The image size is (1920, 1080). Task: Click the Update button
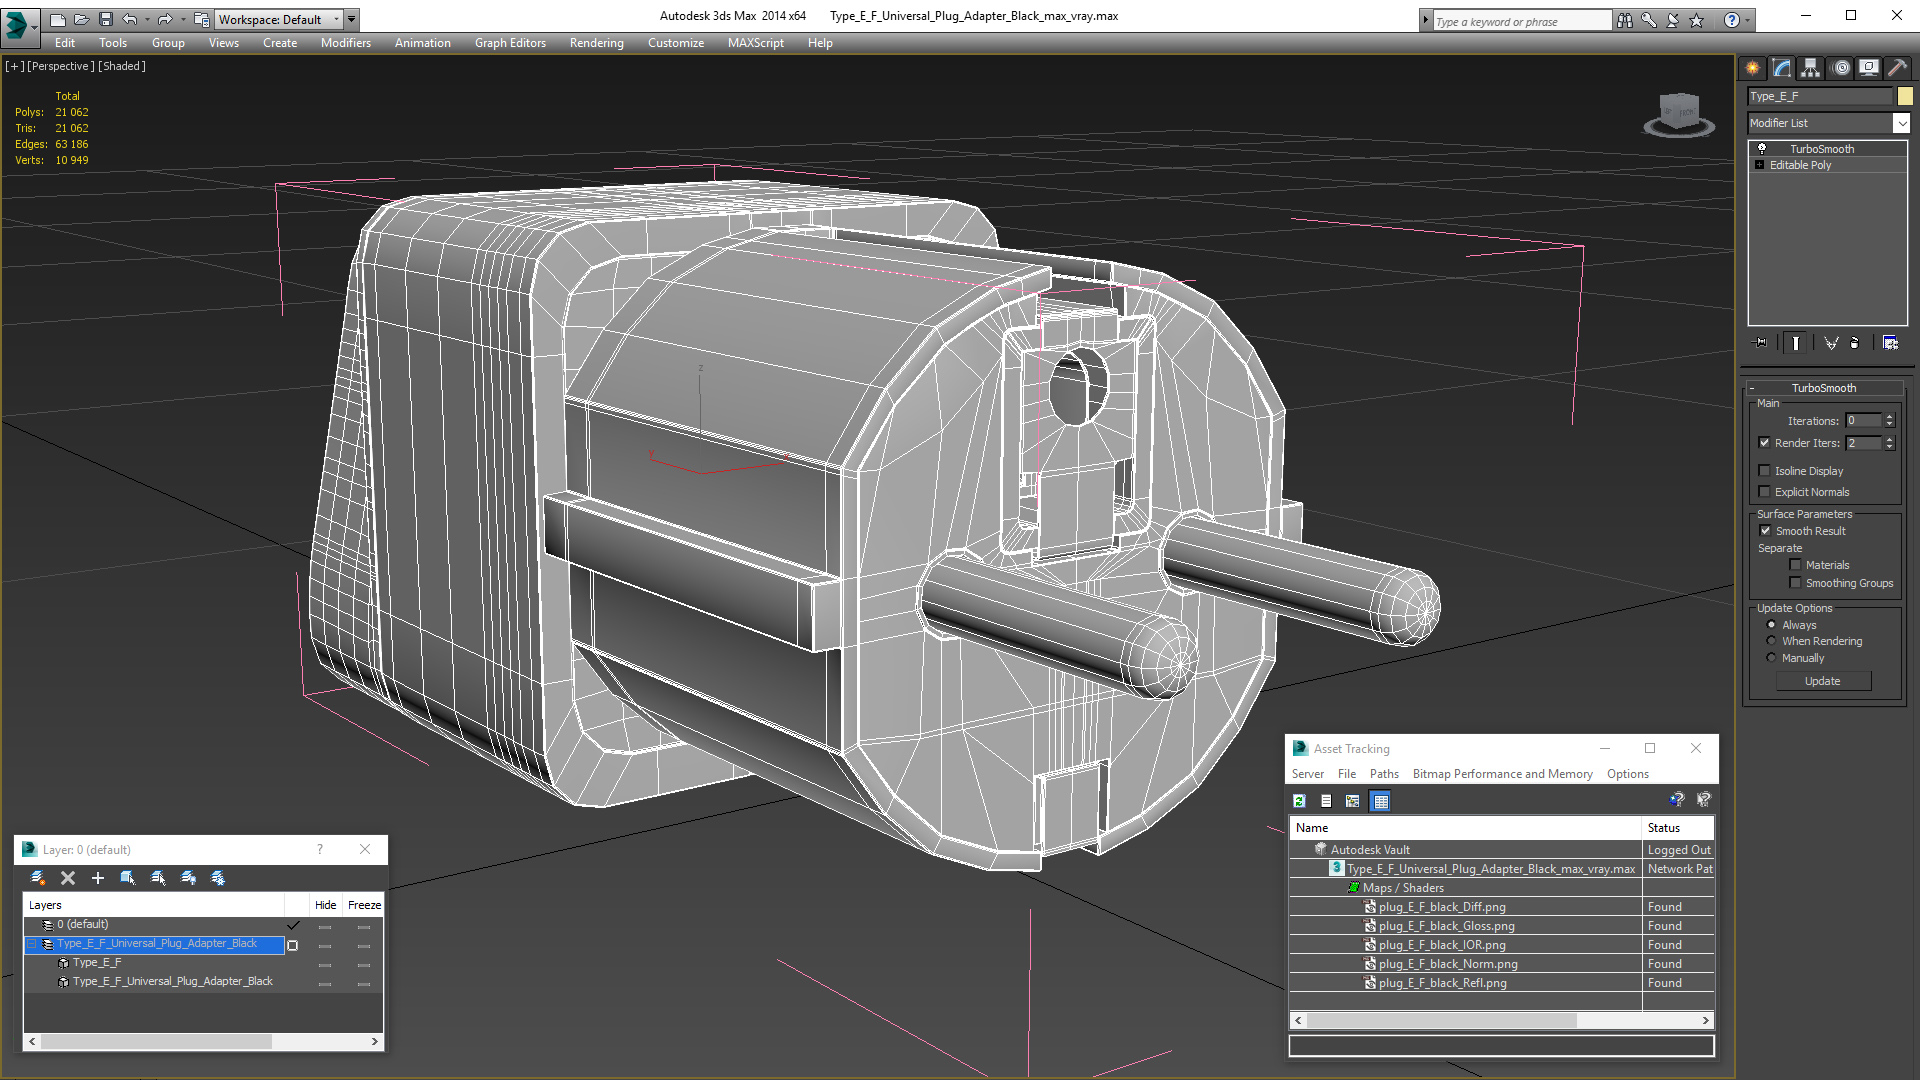coord(1822,681)
